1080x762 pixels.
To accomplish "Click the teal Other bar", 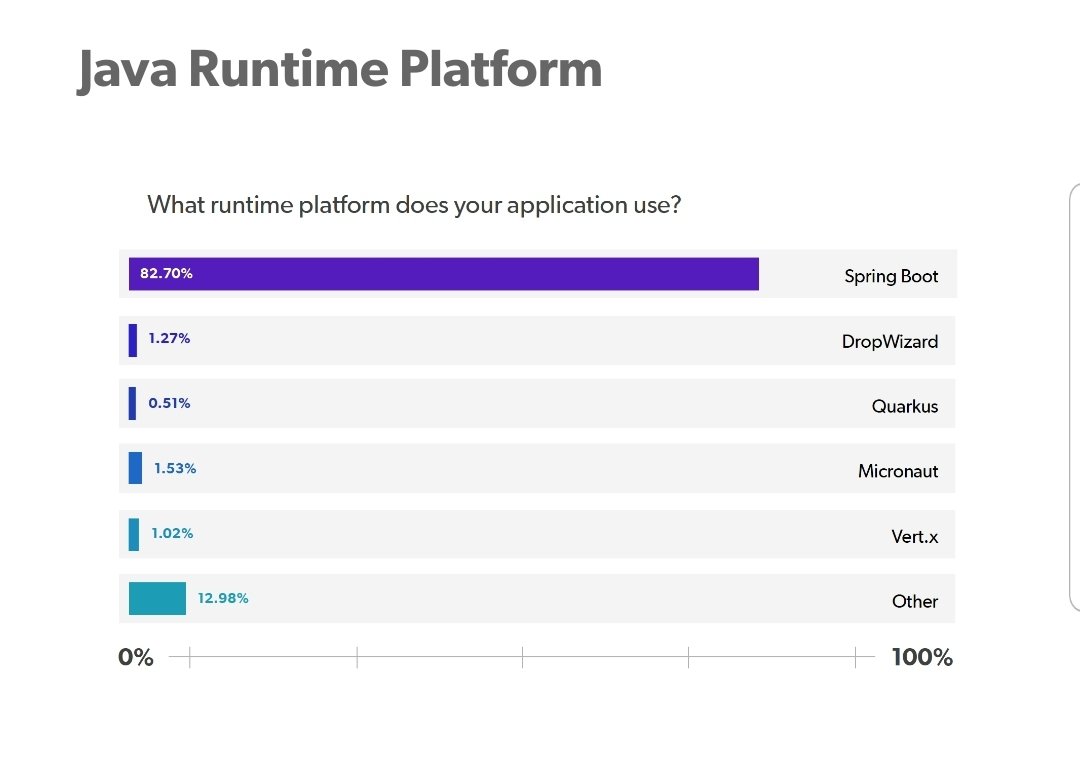I will [157, 599].
